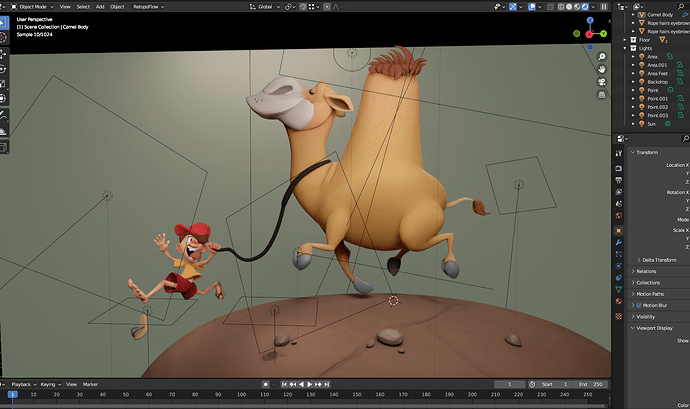Image resolution: width=690 pixels, height=409 pixels.
Task: Open the Select menu
Action: pyautogui.click(x=83, y=7)
